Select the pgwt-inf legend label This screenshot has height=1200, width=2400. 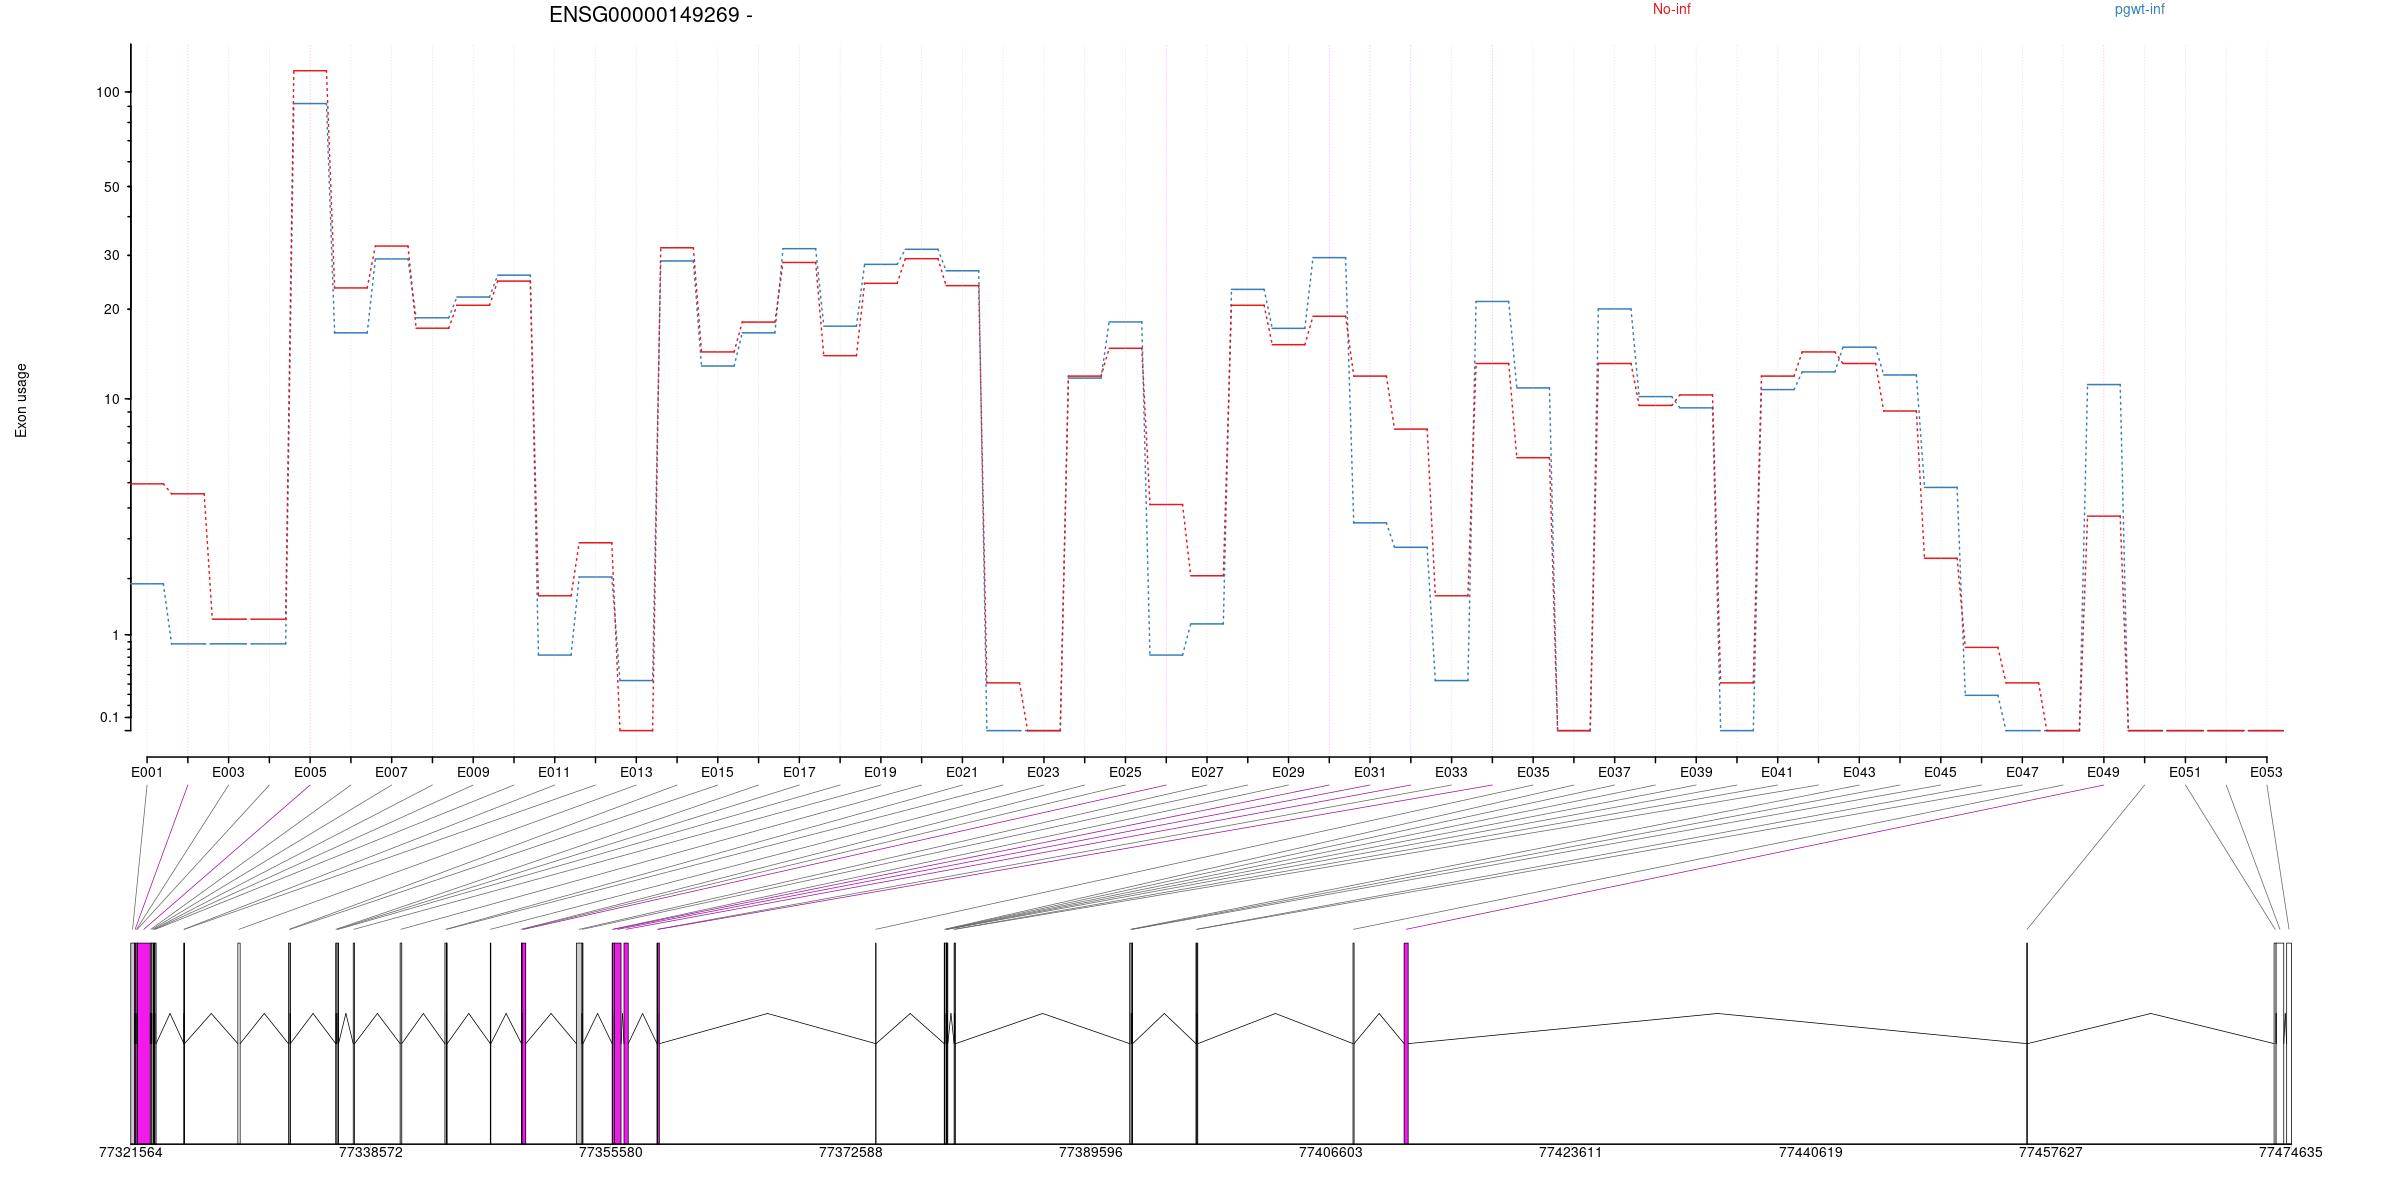(2139, 9)
